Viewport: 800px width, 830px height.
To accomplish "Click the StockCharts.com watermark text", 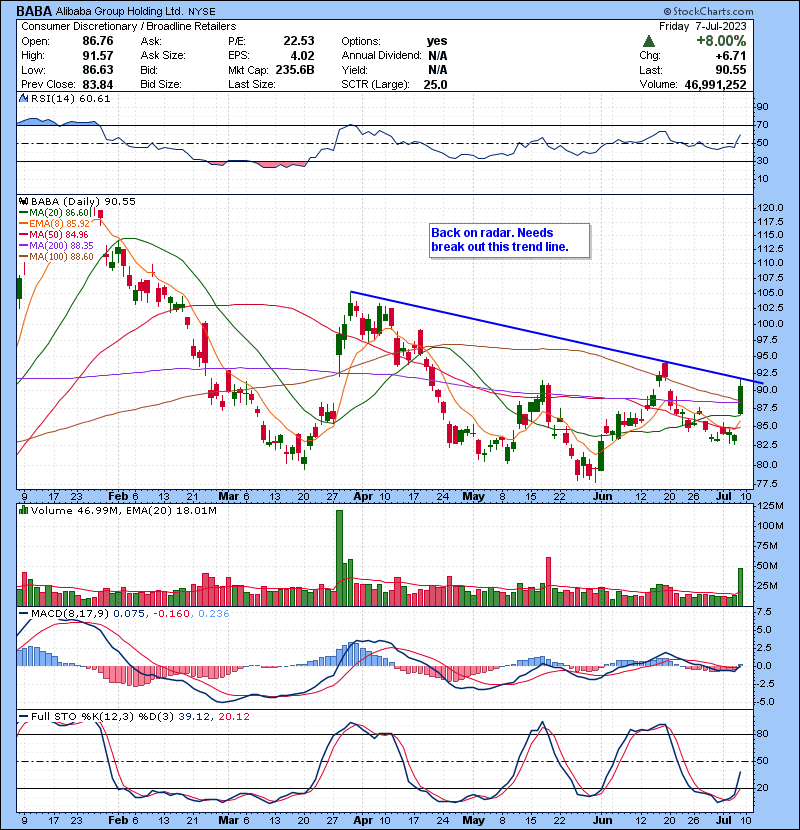I will pos(708,11).
